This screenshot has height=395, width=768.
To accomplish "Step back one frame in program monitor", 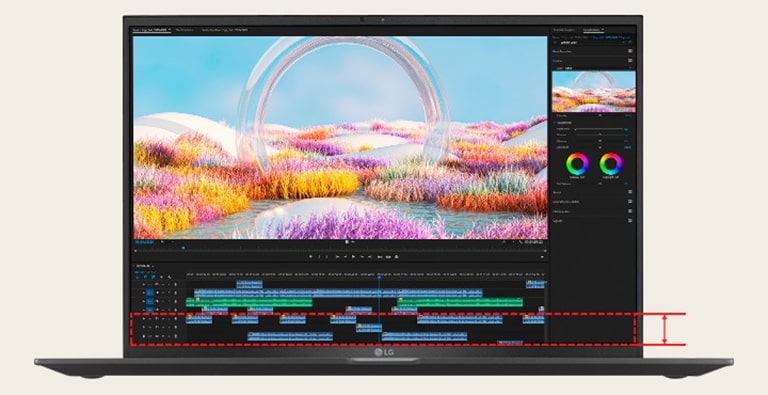I will (x=345, y=257).
